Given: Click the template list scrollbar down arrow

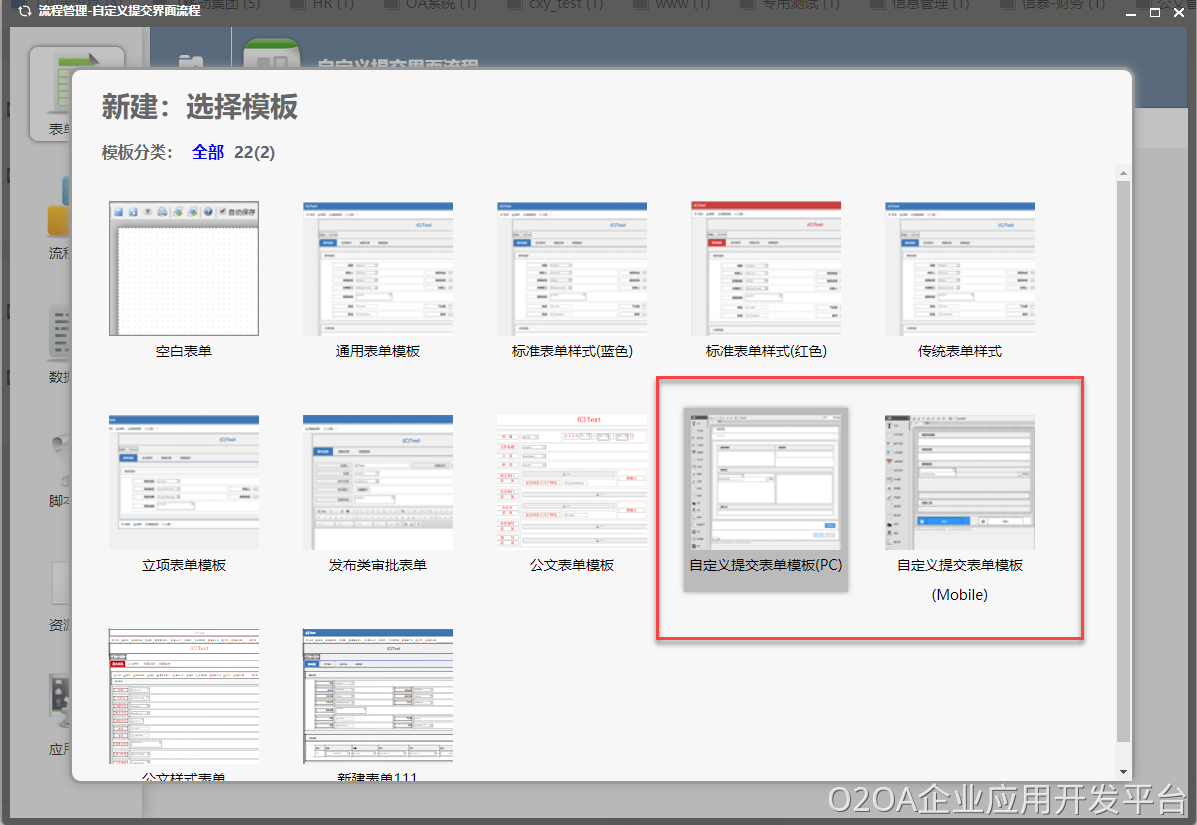Looking at the screenshot, I should tap(1123, 772).
